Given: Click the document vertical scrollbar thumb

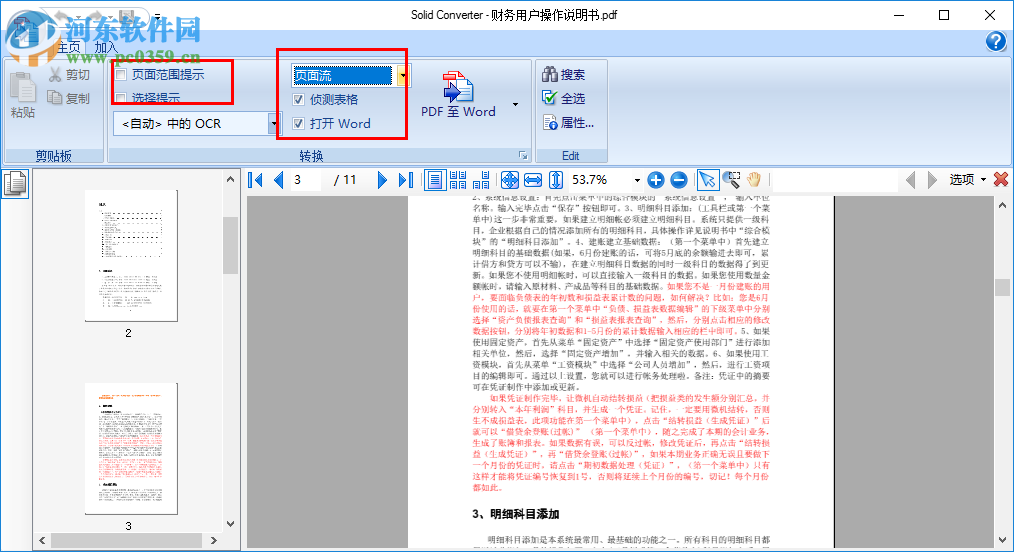Looking at the screenshot, I should pyautogui.click(x=1002, y=286).
